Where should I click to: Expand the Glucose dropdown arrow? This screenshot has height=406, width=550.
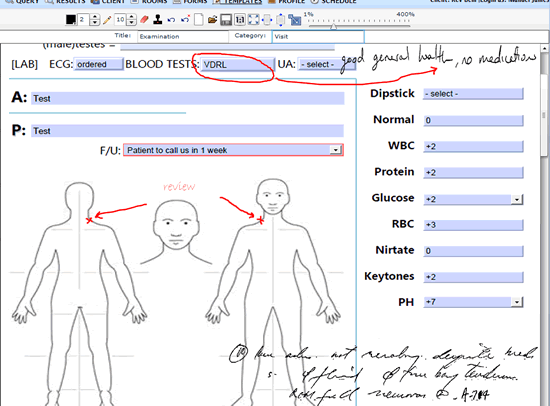pyautogui.click(x=517, y=199)
